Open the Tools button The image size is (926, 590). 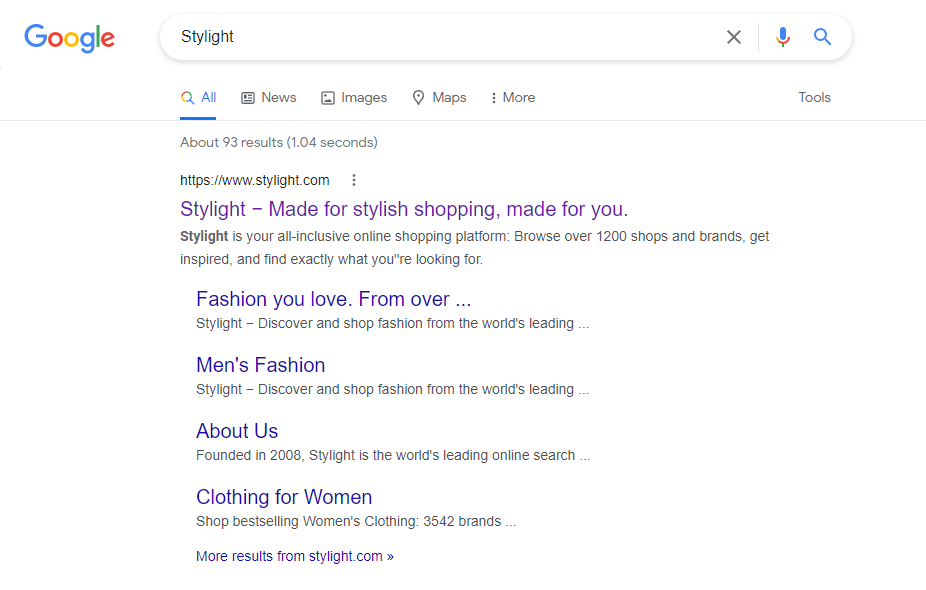coord(814,97)
